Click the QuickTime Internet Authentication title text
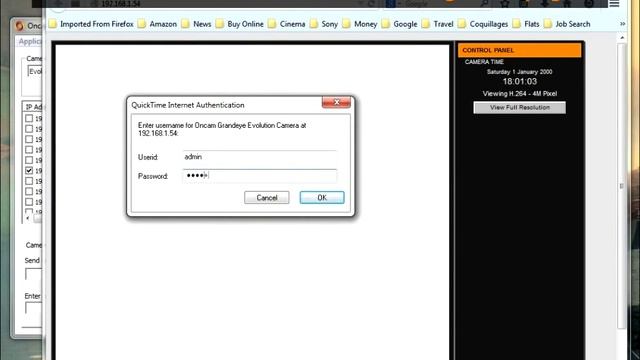The height and width of the screenshot is (360, 640). (188, 105)
